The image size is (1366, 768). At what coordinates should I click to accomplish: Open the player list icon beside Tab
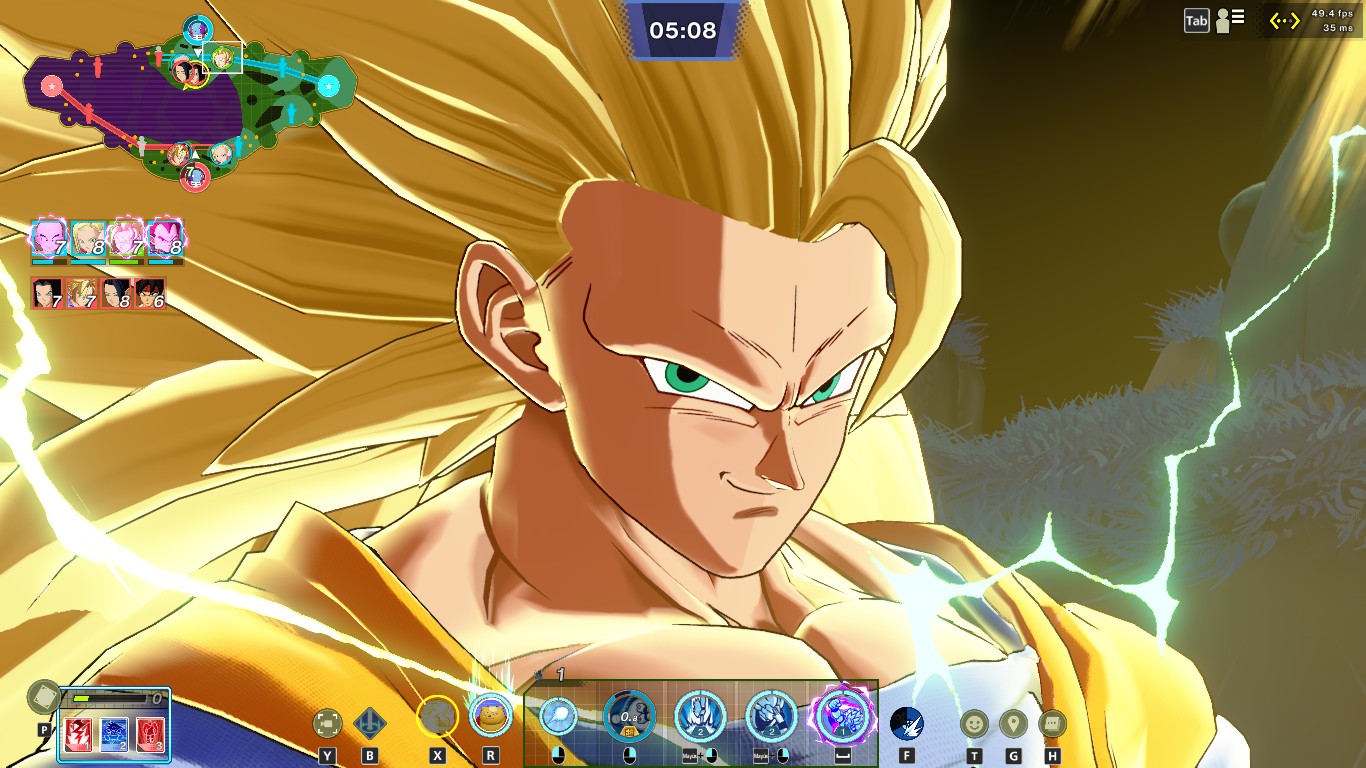click(x=1229, y=20)
